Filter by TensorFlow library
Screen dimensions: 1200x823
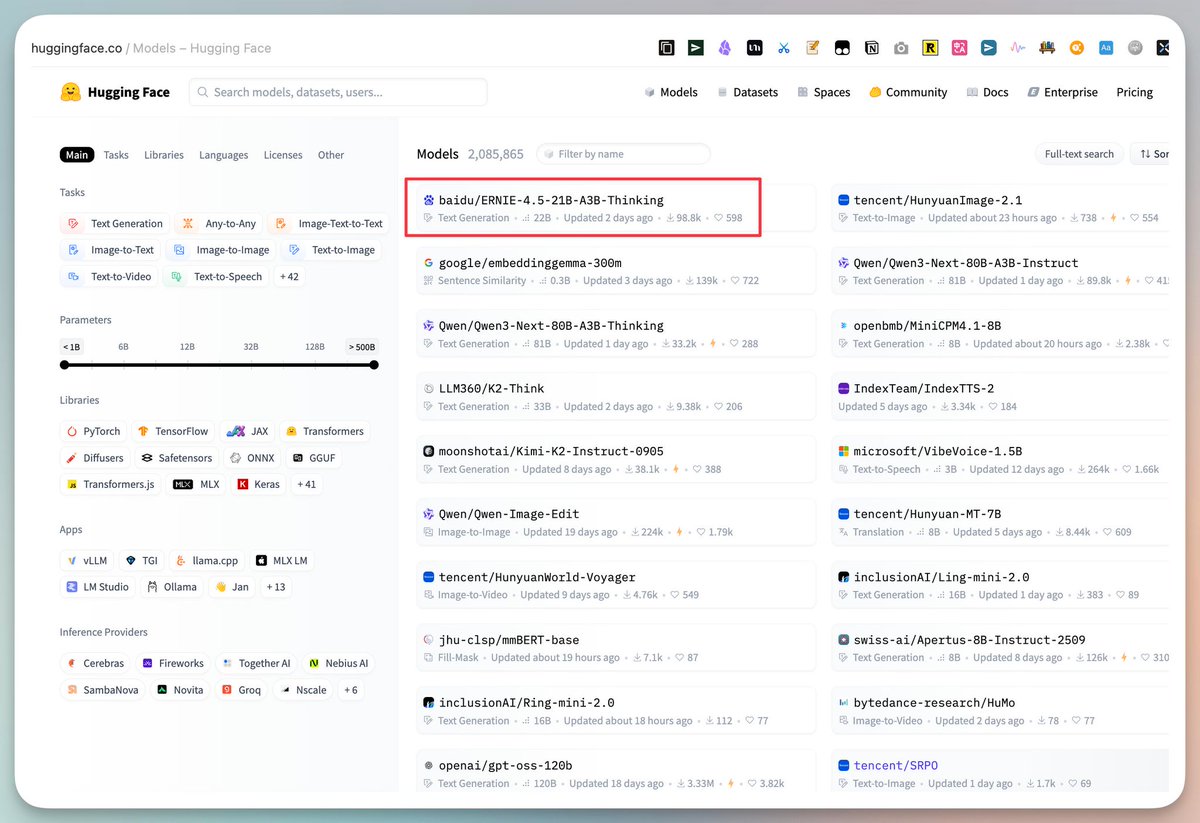click(x=174, y=431)
